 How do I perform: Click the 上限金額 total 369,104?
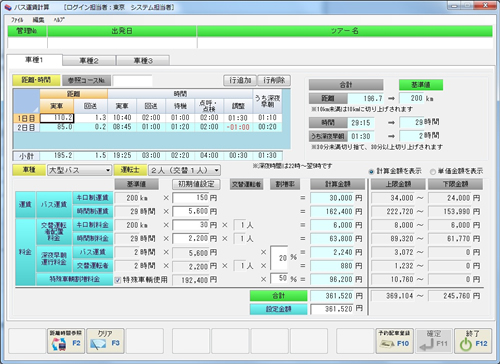pyautogui.click(x=393, y=296)
